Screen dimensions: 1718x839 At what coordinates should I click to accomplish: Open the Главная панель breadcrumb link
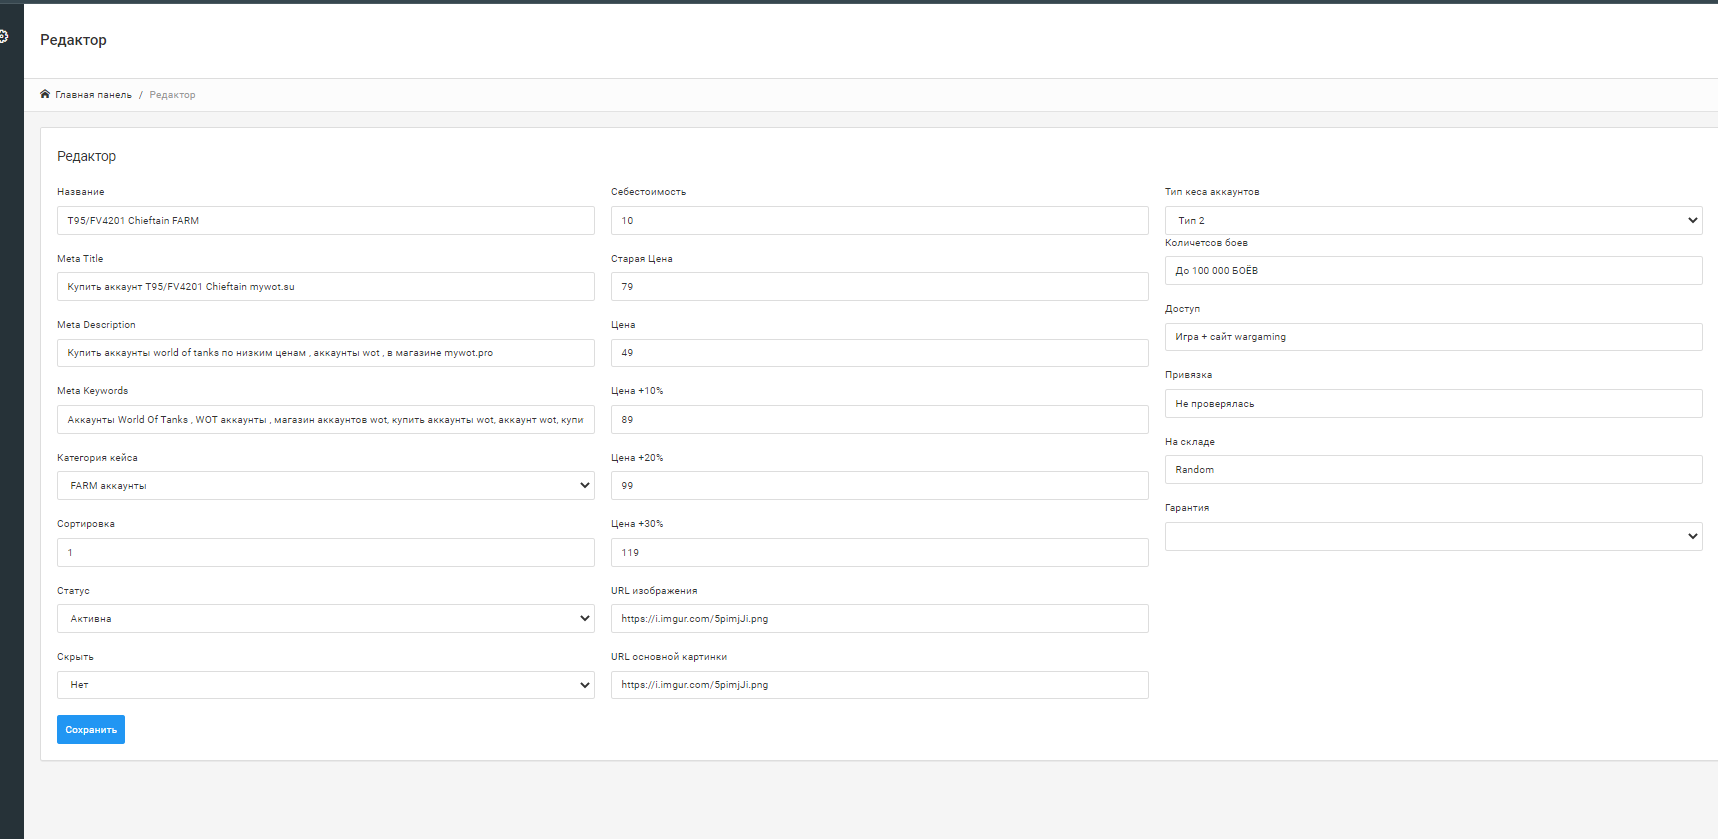pos(93,95)
